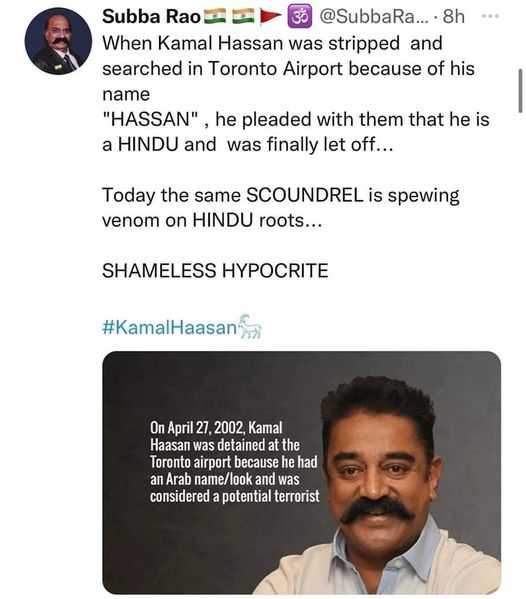The width and height of the screenshot is (526, 599).
Task: Open the Subba Rao display name
Action: [151, 17]
